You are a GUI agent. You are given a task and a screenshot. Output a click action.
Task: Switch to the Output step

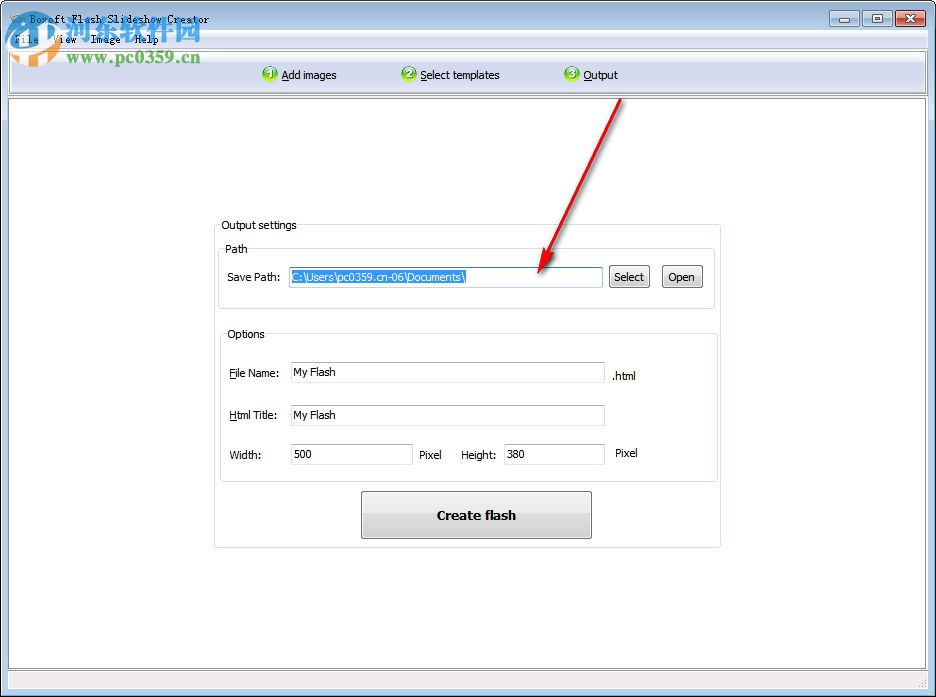(601, 74)
